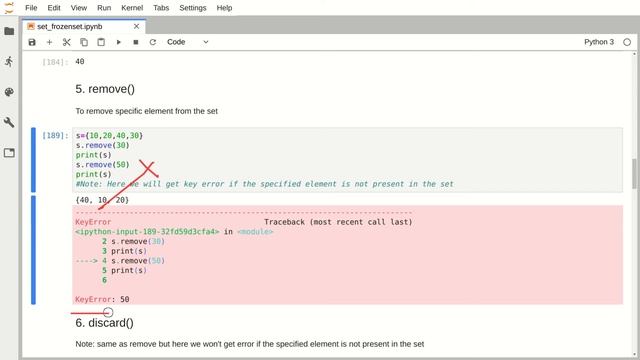The height and width of the screenshot is (360, 640).
Task: Click the discard() note about no error text
Action: (249, 344)
